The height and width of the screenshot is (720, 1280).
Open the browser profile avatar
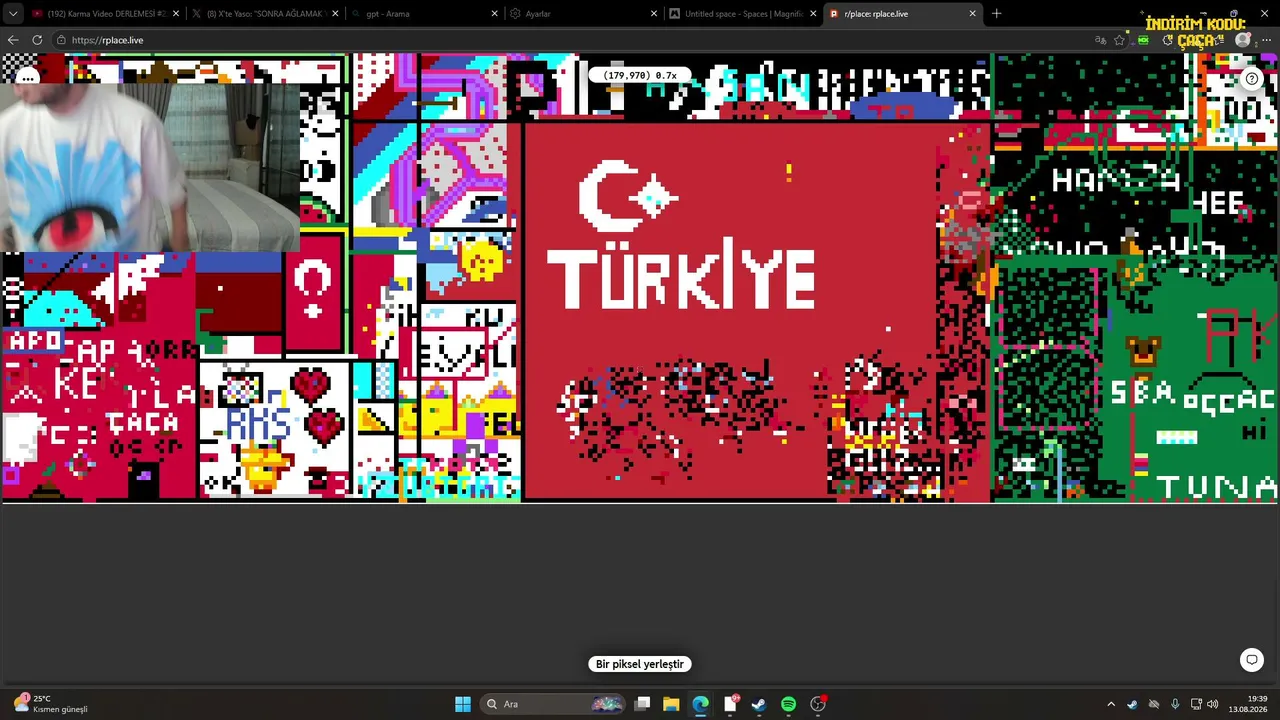coord(1243,40)
